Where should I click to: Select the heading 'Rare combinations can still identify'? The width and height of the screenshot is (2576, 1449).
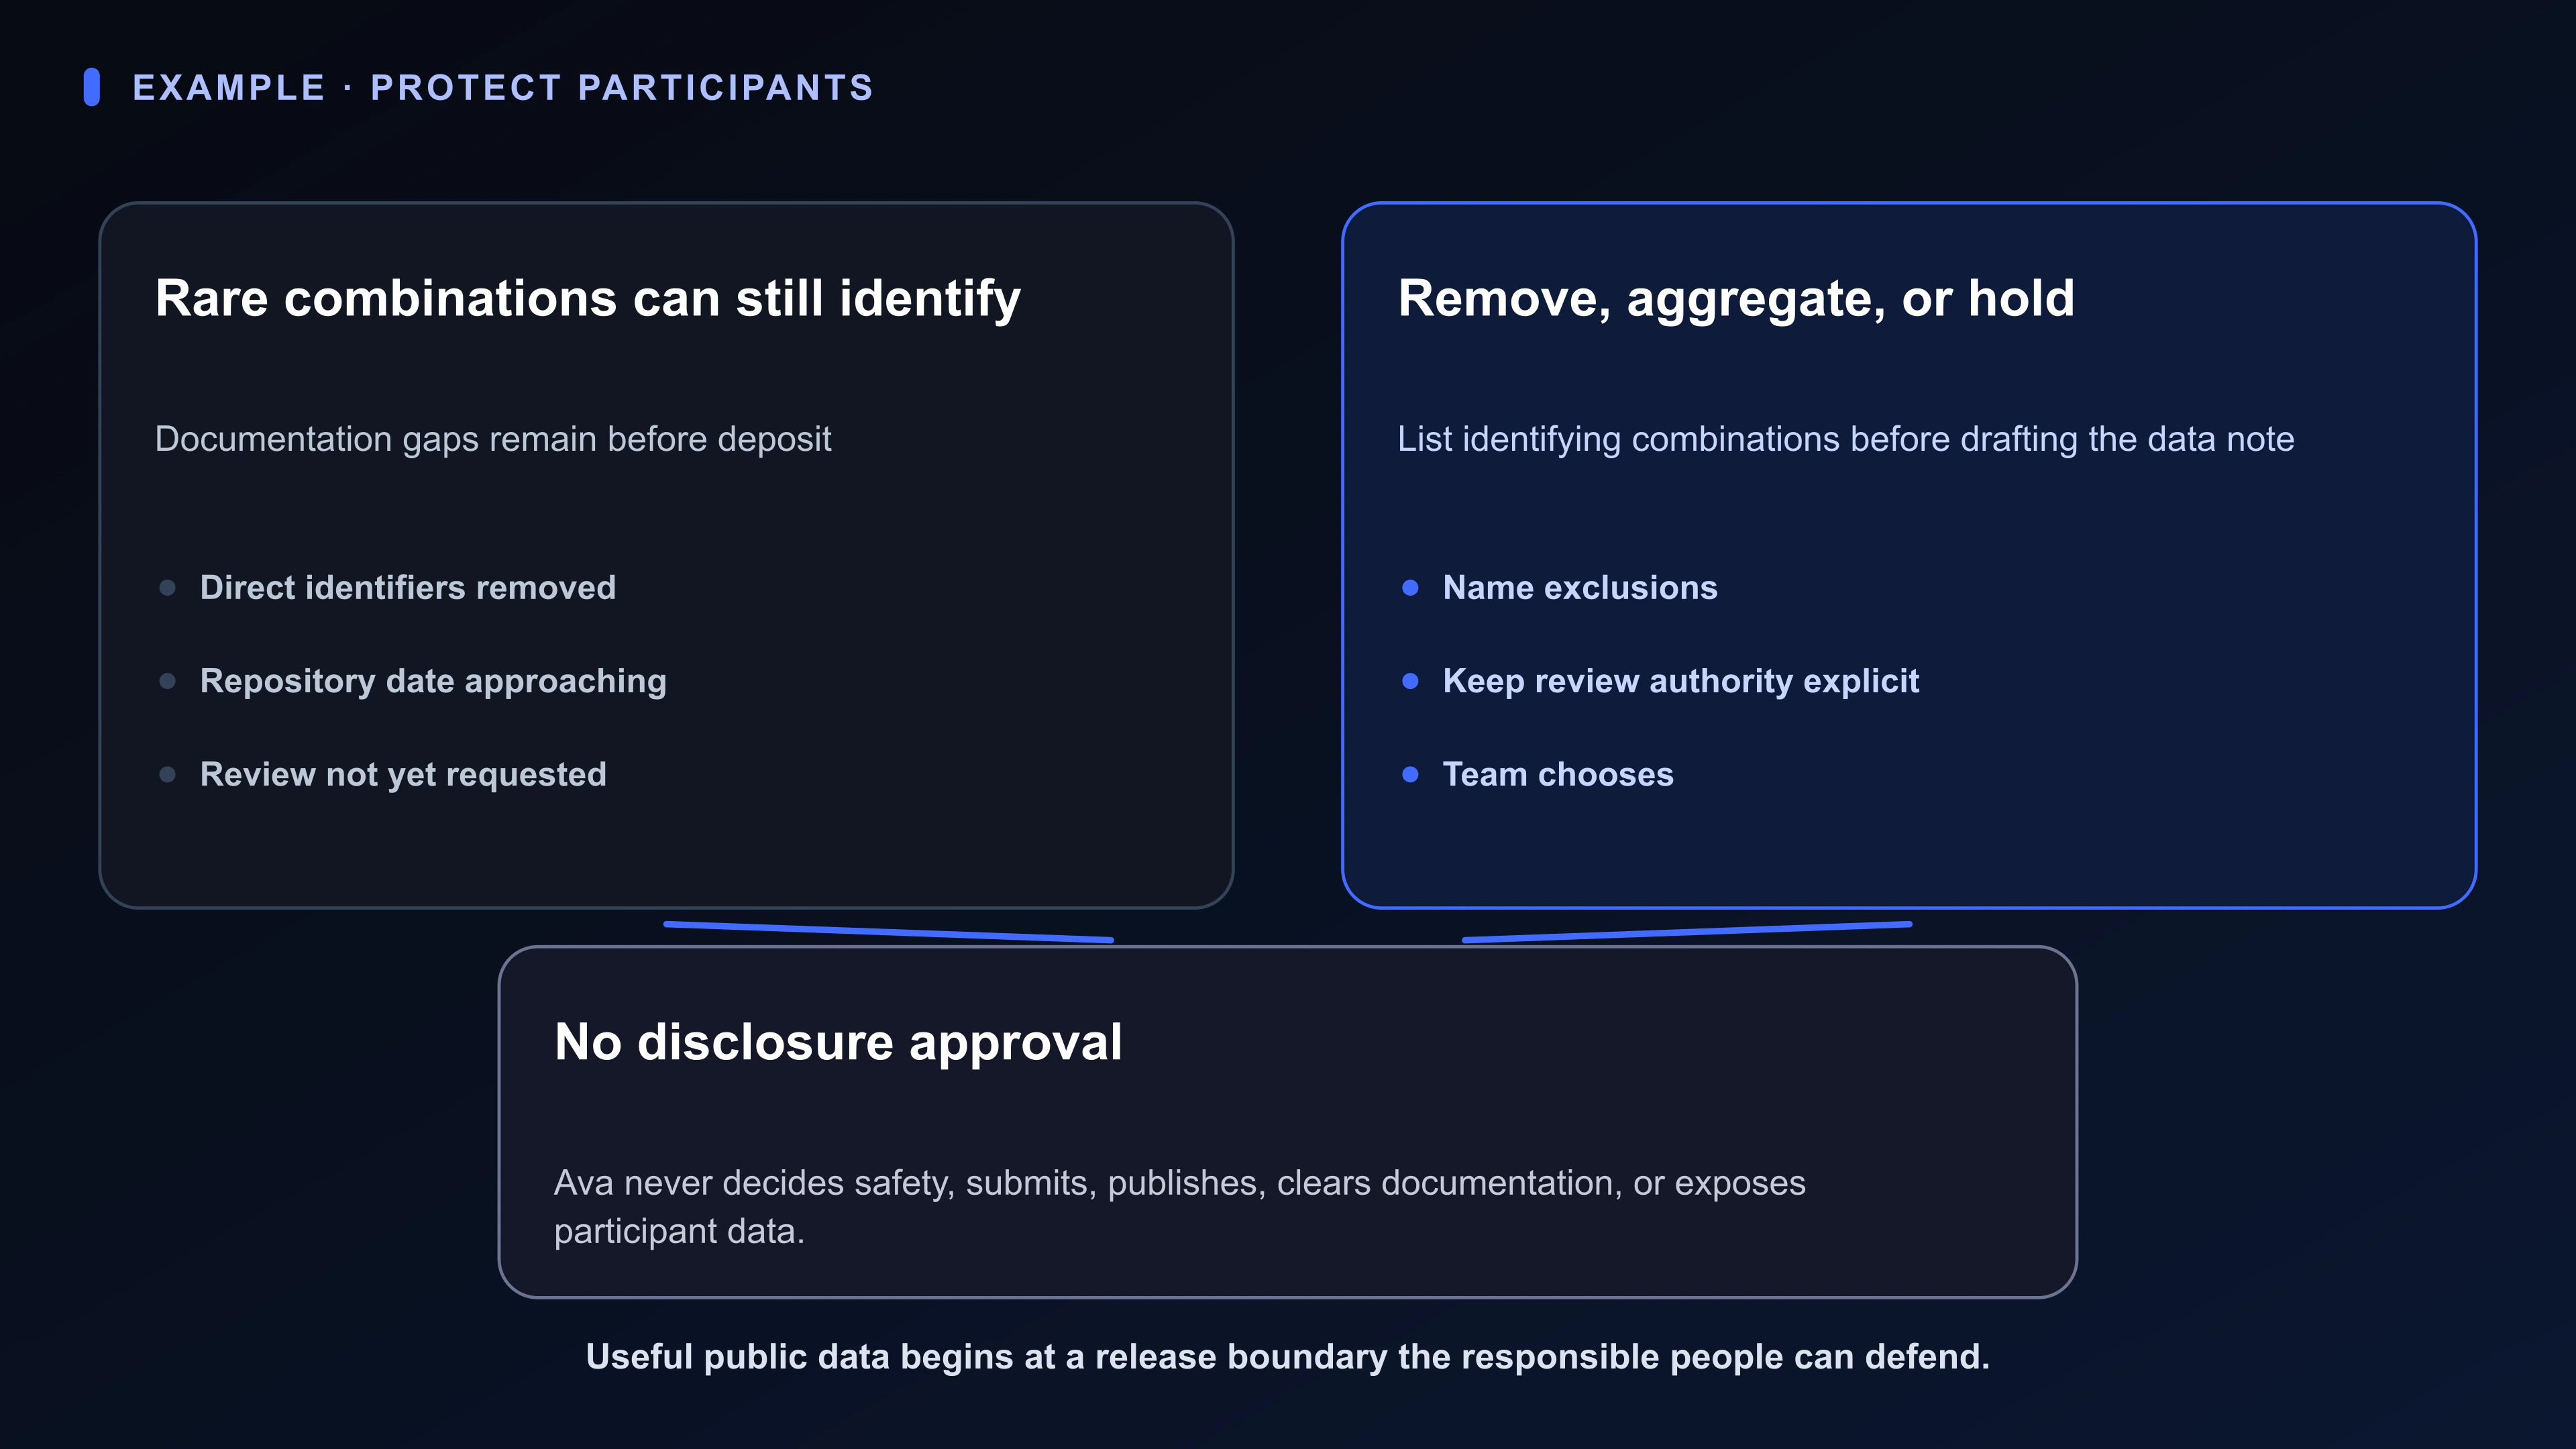pyautogui.click(x=588, y=299)
